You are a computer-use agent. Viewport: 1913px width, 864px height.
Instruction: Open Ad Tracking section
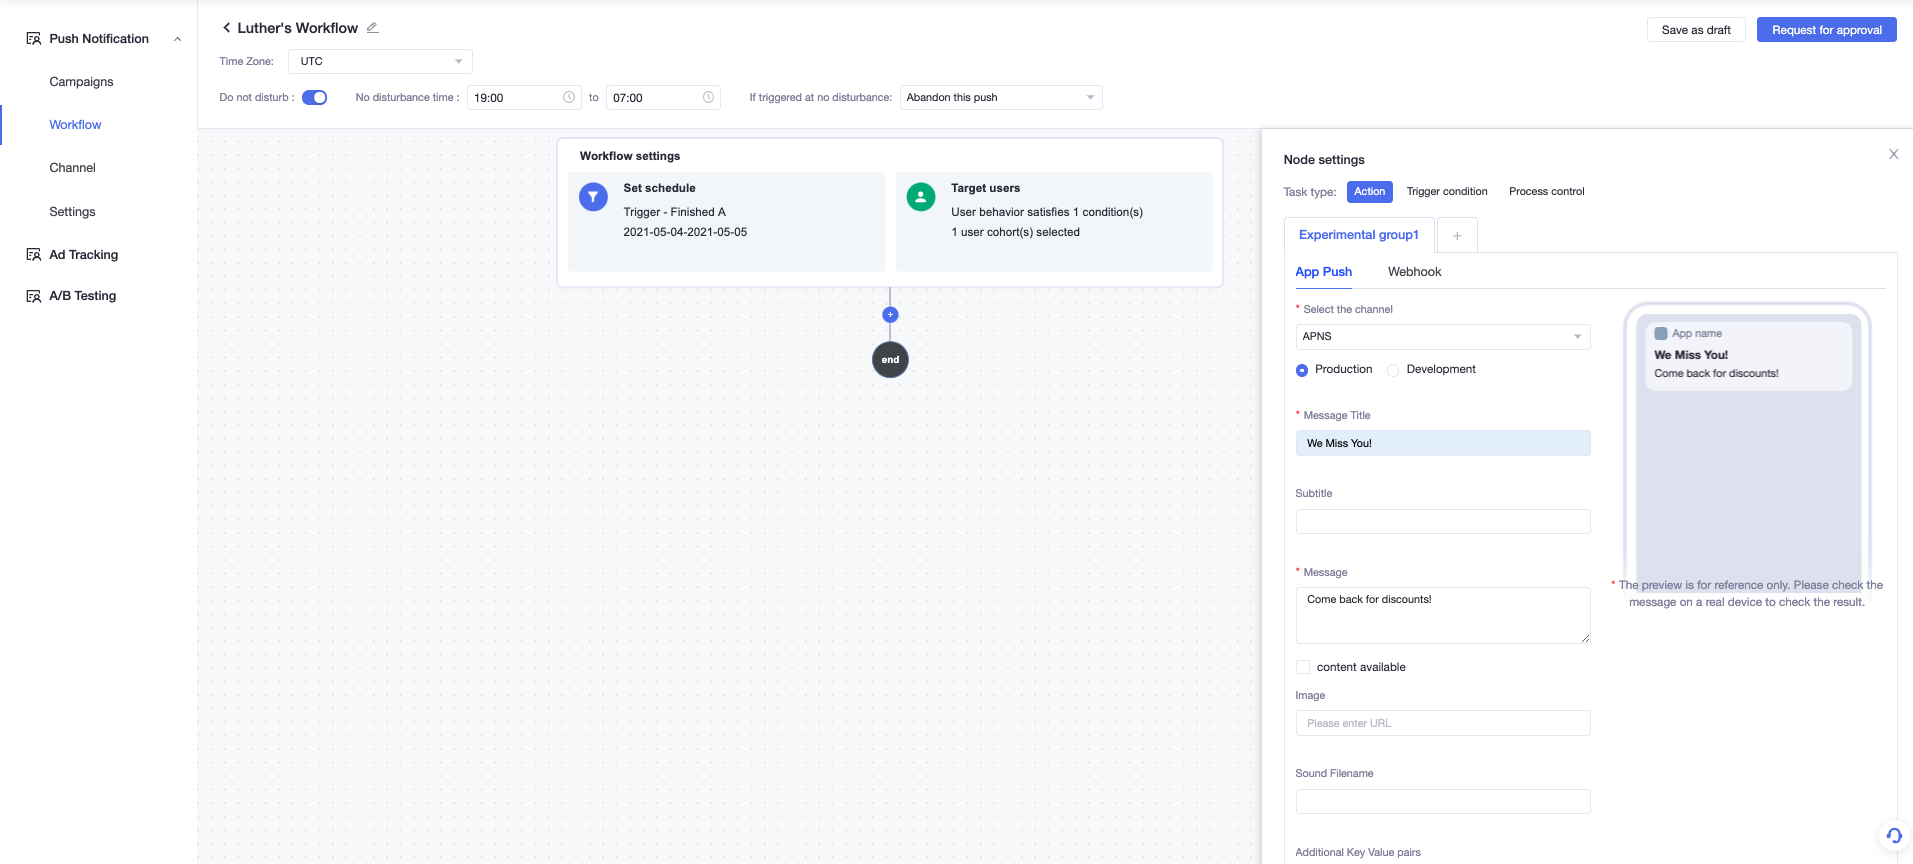point(84,255)
